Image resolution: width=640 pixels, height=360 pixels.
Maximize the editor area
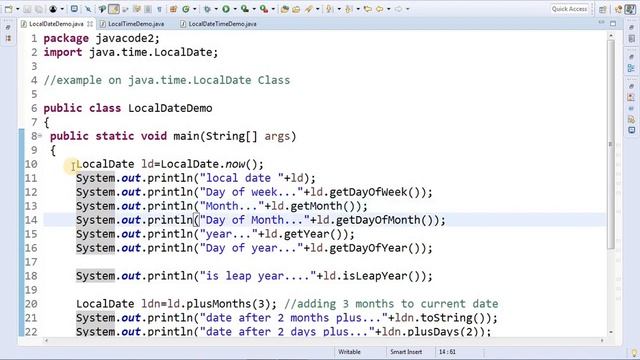[x=613, y=24]
